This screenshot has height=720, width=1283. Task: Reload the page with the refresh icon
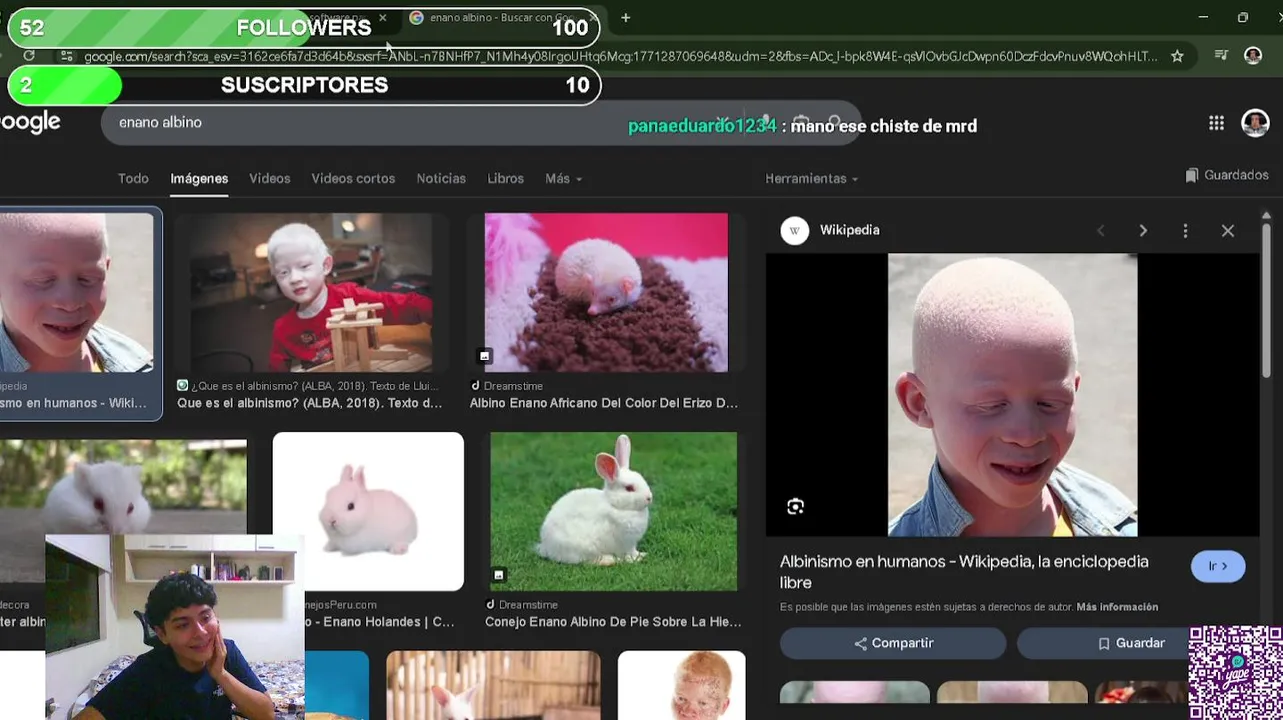tap(29, 56)
